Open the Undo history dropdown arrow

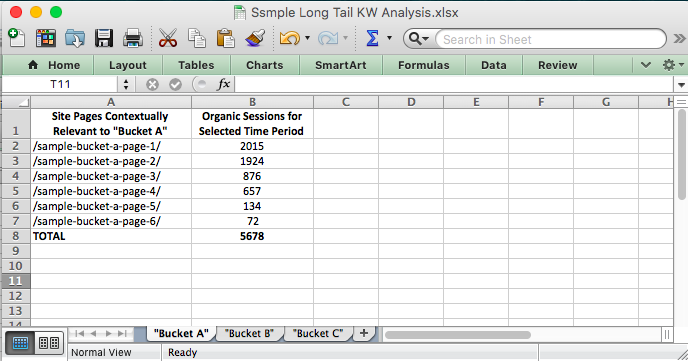(x=307, y=39)
